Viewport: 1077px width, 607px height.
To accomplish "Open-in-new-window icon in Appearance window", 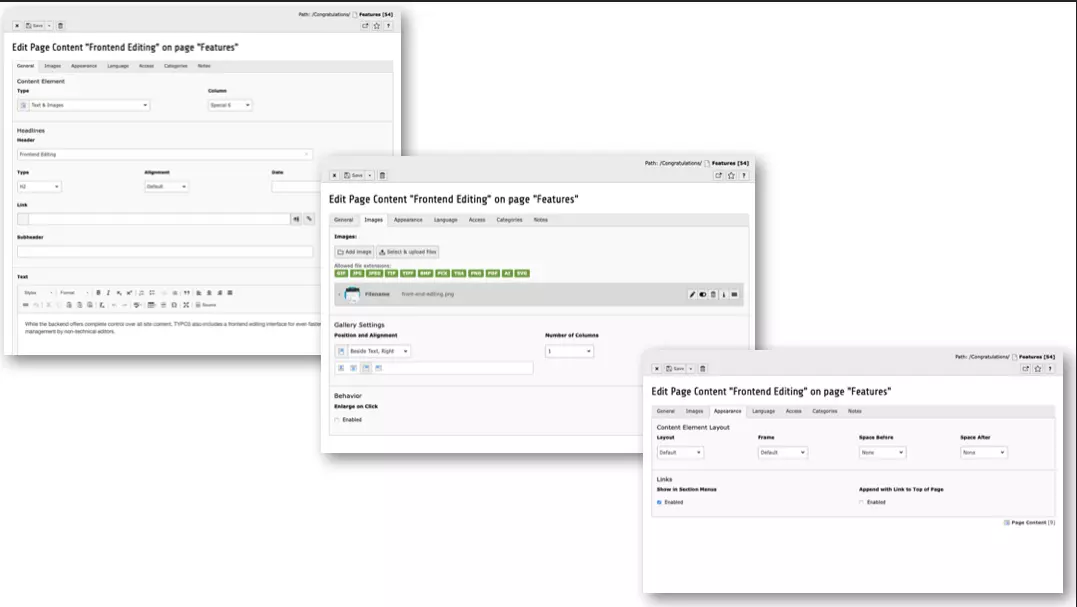I will (1025, 369).
